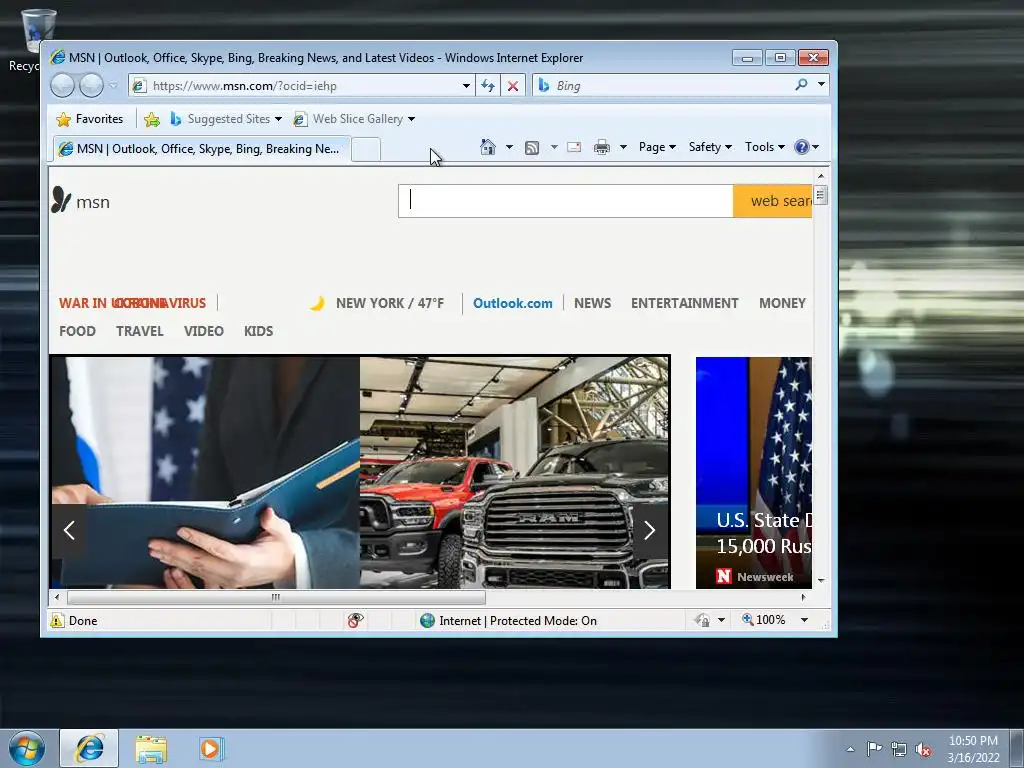The height and width of the screenshot is (768, 1024).
Task: Click the Print icon
Action: 601,148
